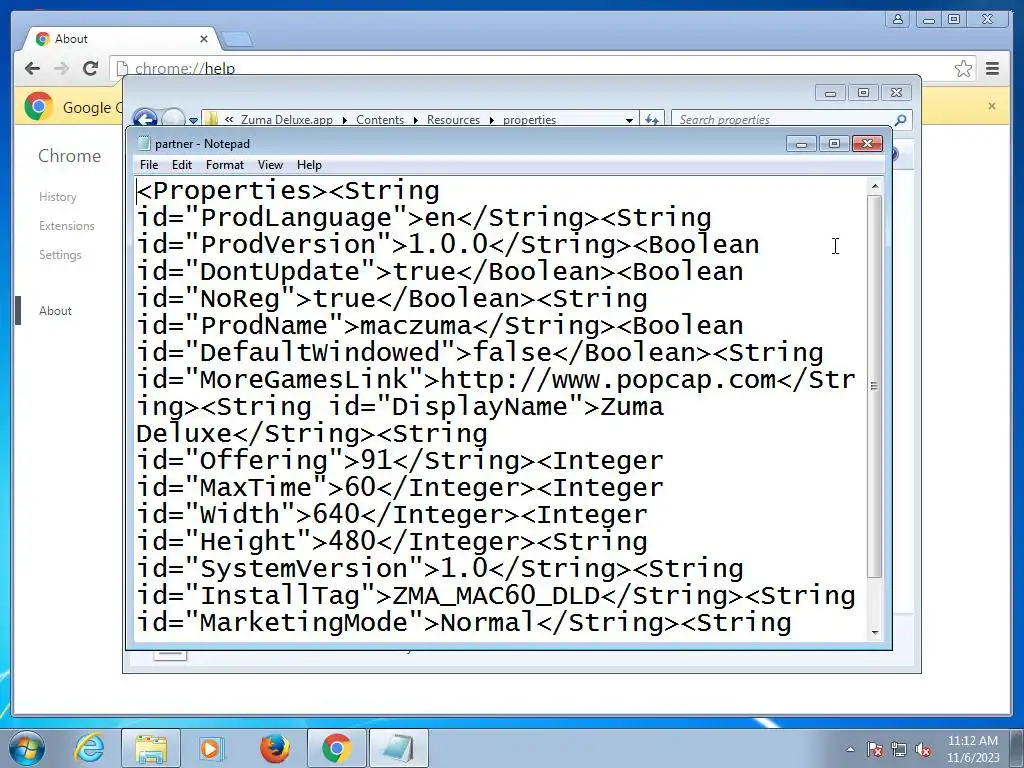Viewport: 1024px width, 768px height.
Task: Click the network tray icon
Action: click(899, 749)
